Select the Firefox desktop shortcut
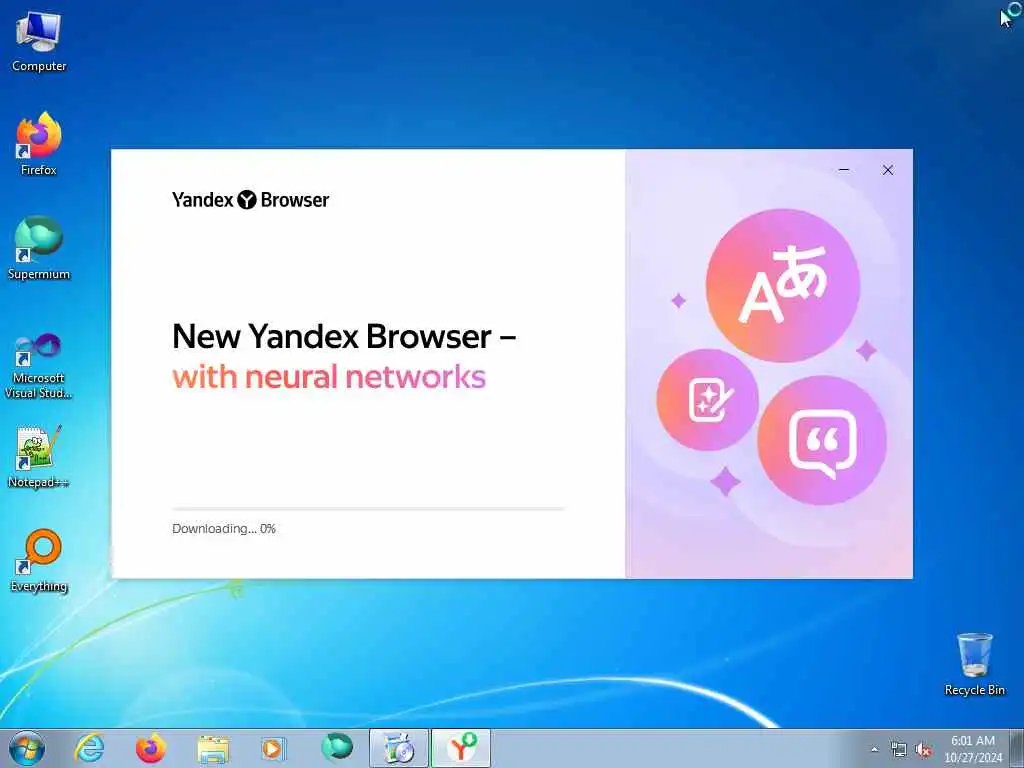 (x=39, y=144)
